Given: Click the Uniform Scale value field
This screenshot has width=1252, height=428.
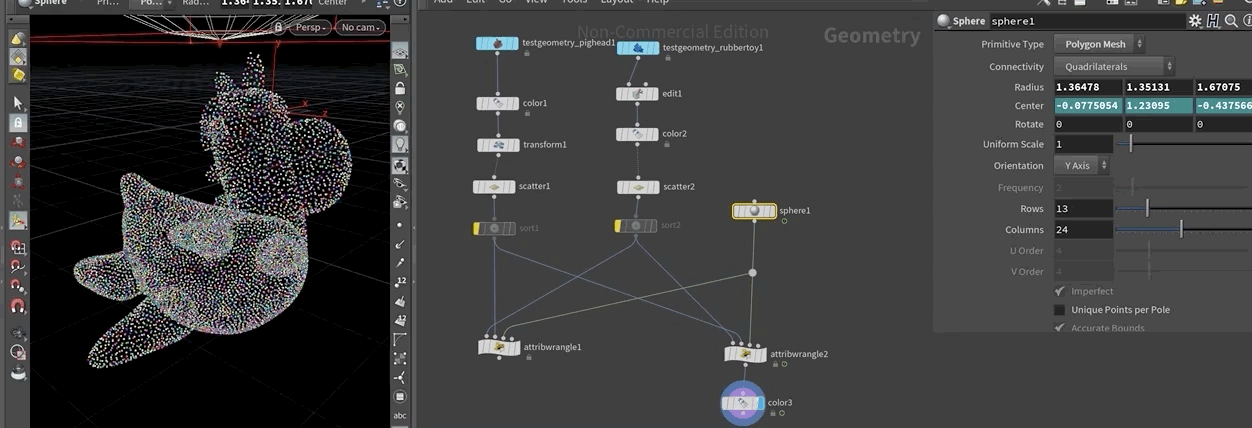Looking at the screenshot, I should [x=1083, y=144].
